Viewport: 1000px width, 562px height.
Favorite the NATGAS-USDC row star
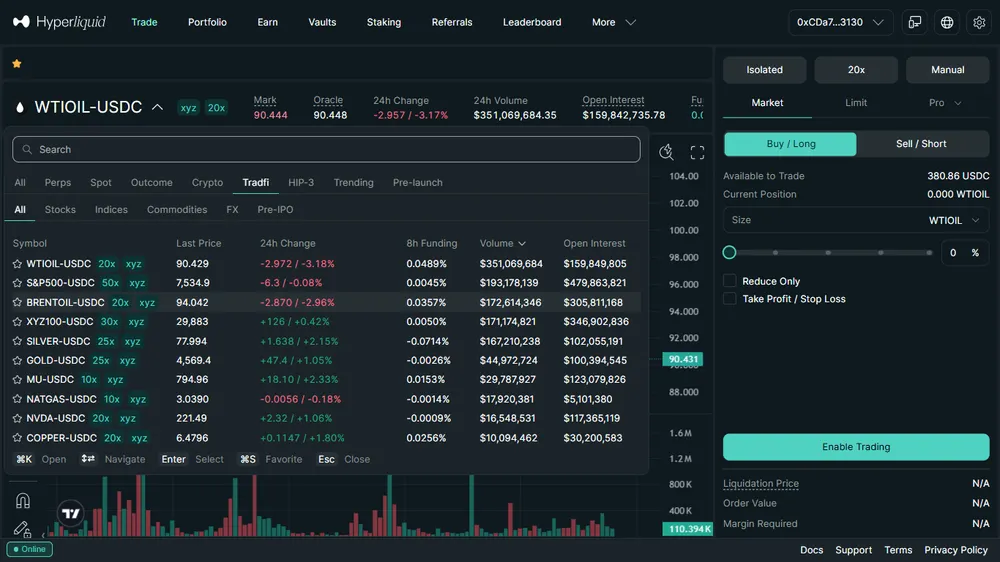tap(17, 399)
